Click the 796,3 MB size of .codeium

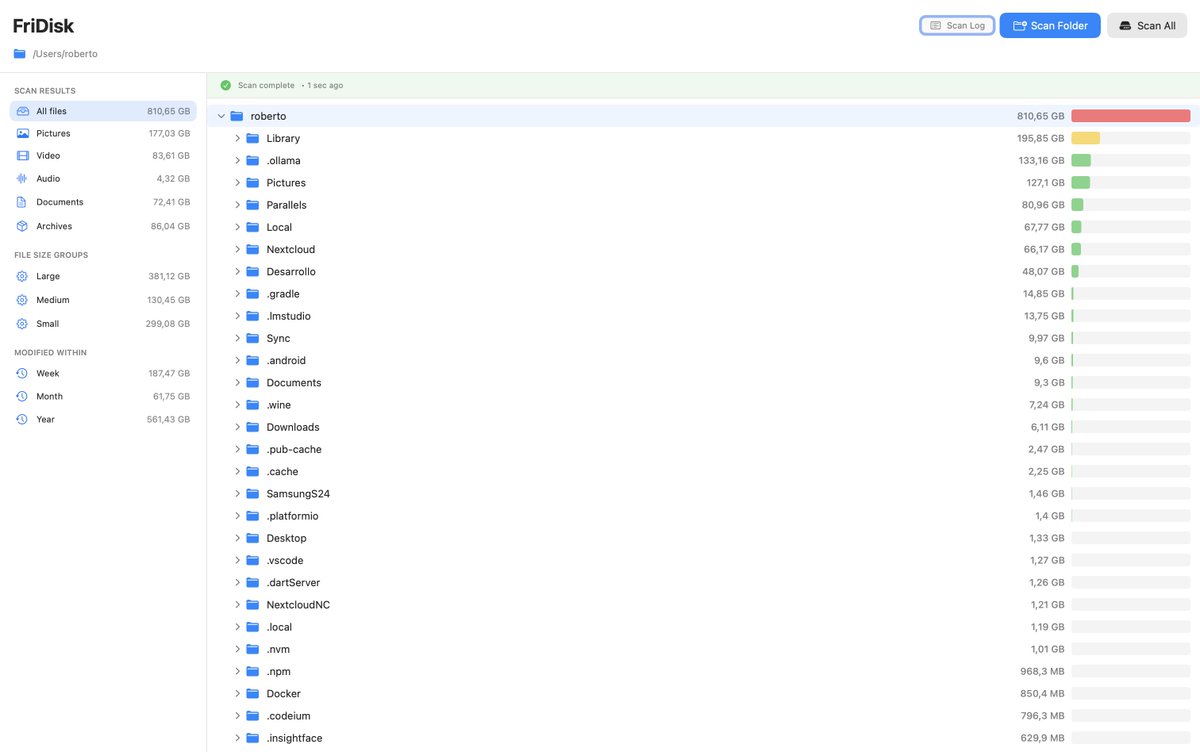click(x=1042, y=716)
